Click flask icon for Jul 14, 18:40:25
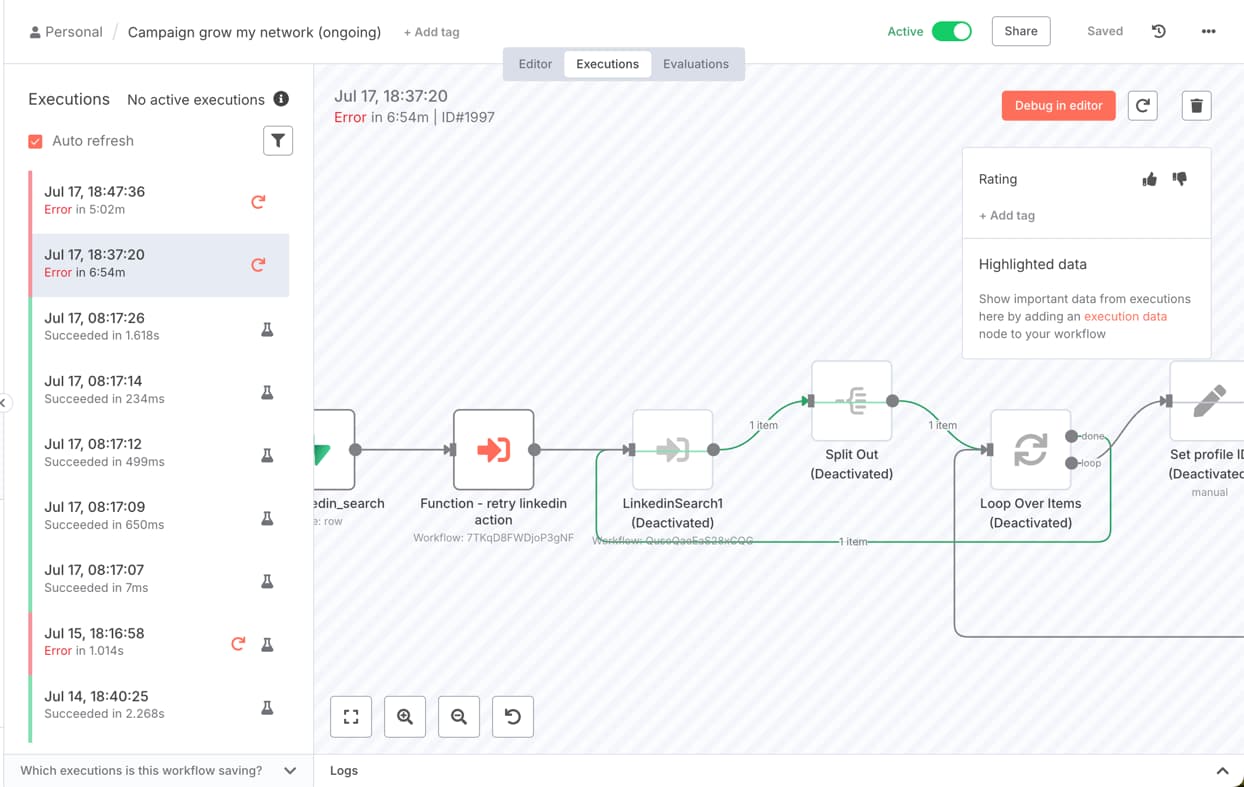The height and width of the screenshot is (787, 1244). pyautogui.click(x=267, y=707)
